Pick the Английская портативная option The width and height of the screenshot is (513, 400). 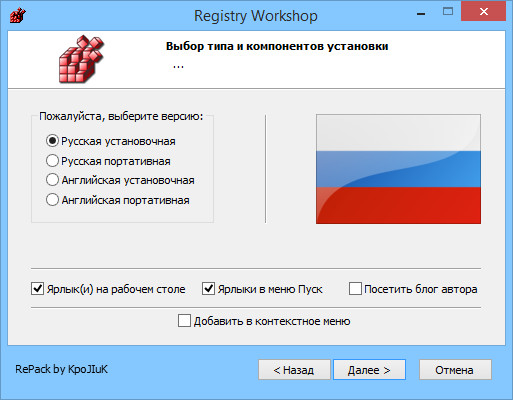click(x=118, y=200)
